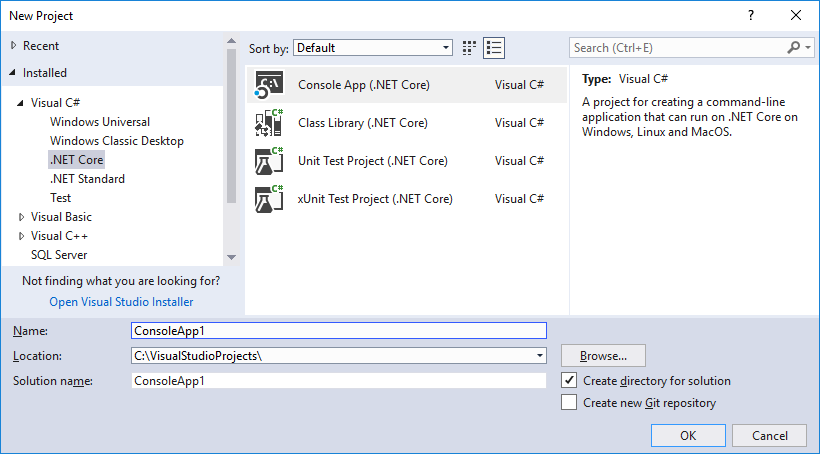This screenshot has height=454, width=820.
Task: Click the Console App template icon
Action: tap(269, 85)
